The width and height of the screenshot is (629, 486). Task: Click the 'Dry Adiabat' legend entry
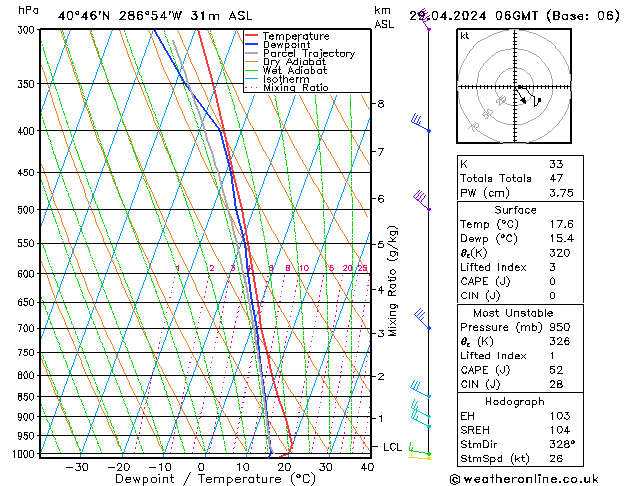[286, 62]
